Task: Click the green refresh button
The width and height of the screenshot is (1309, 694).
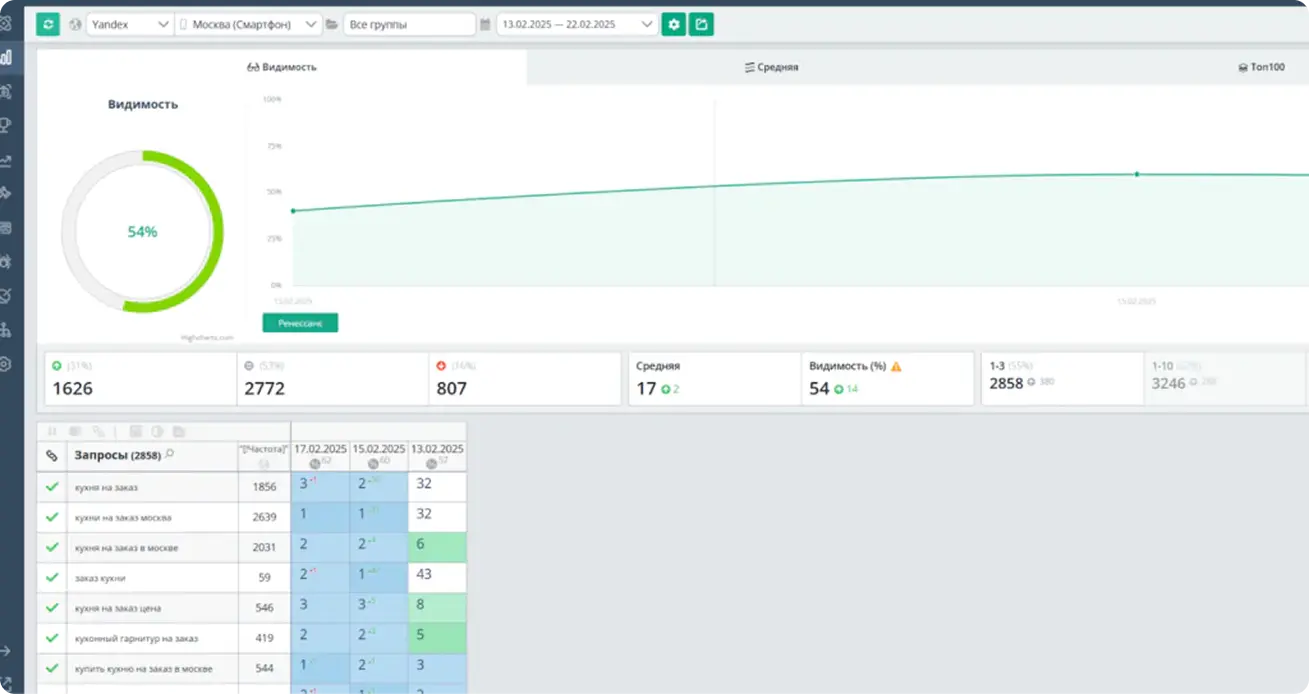Action: [x=48, y=24]
